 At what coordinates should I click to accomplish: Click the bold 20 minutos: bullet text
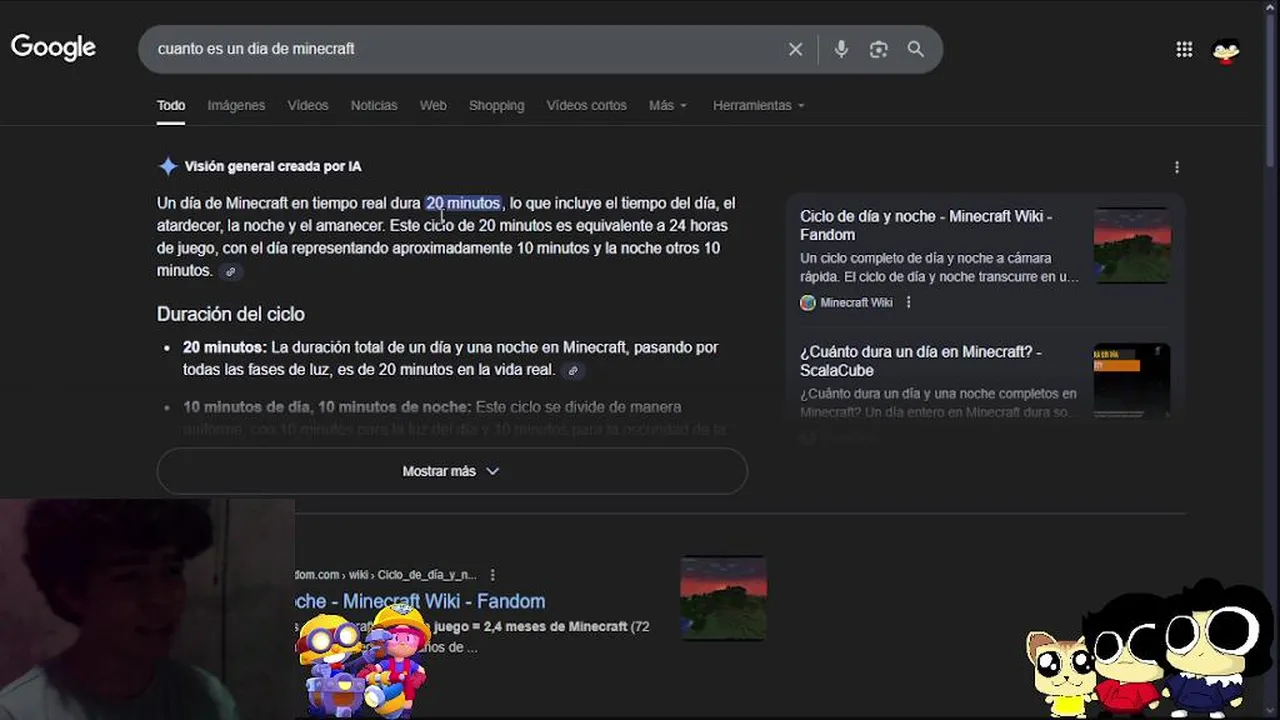pos(225,348)
